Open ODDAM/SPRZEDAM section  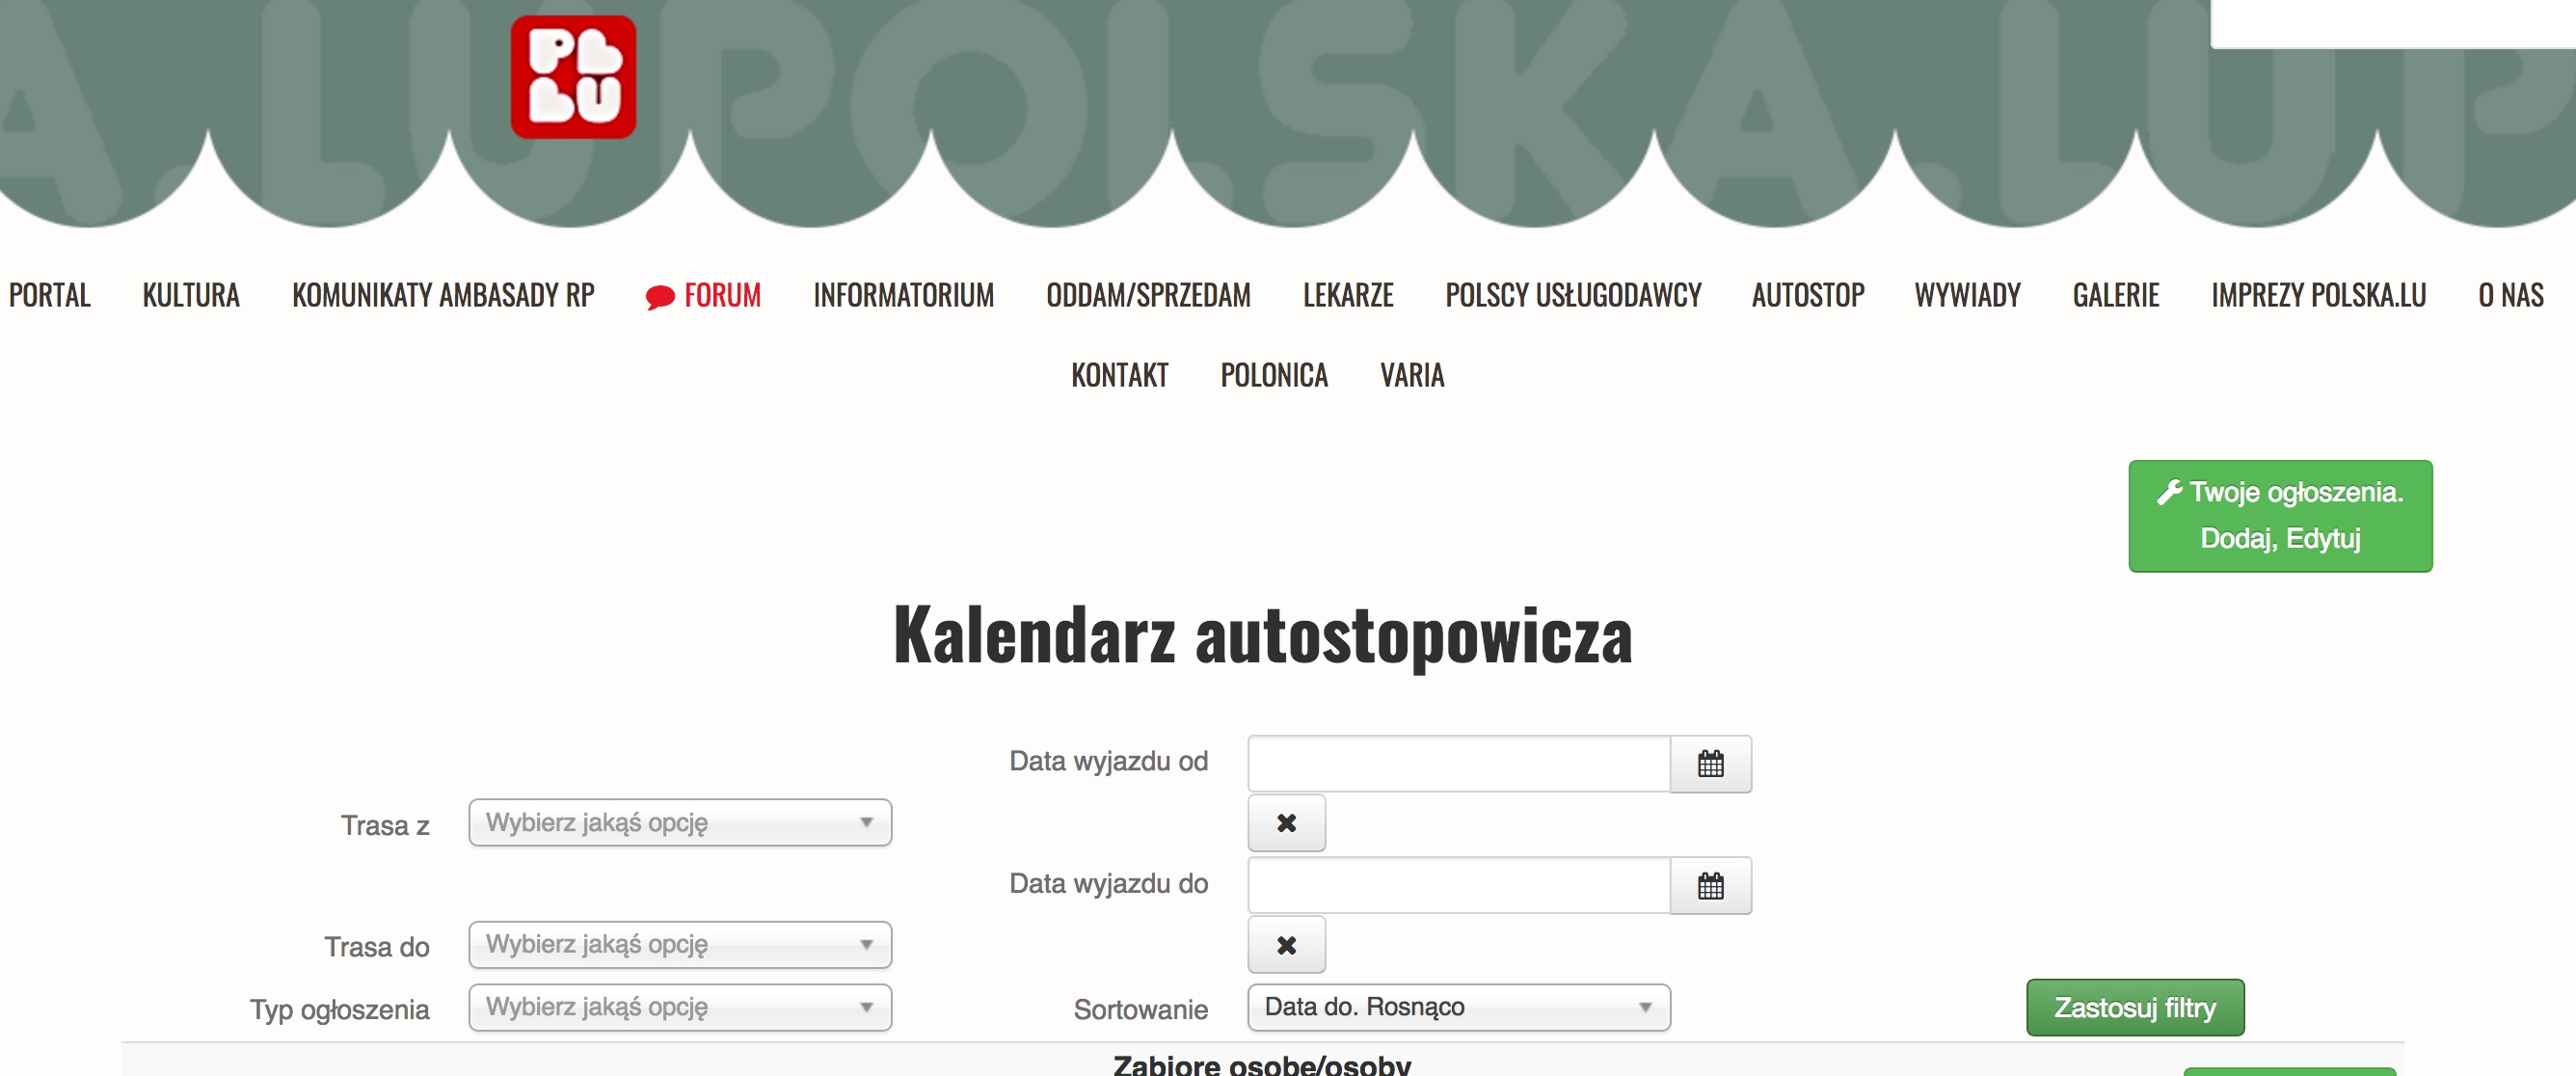pos(1148,295)
